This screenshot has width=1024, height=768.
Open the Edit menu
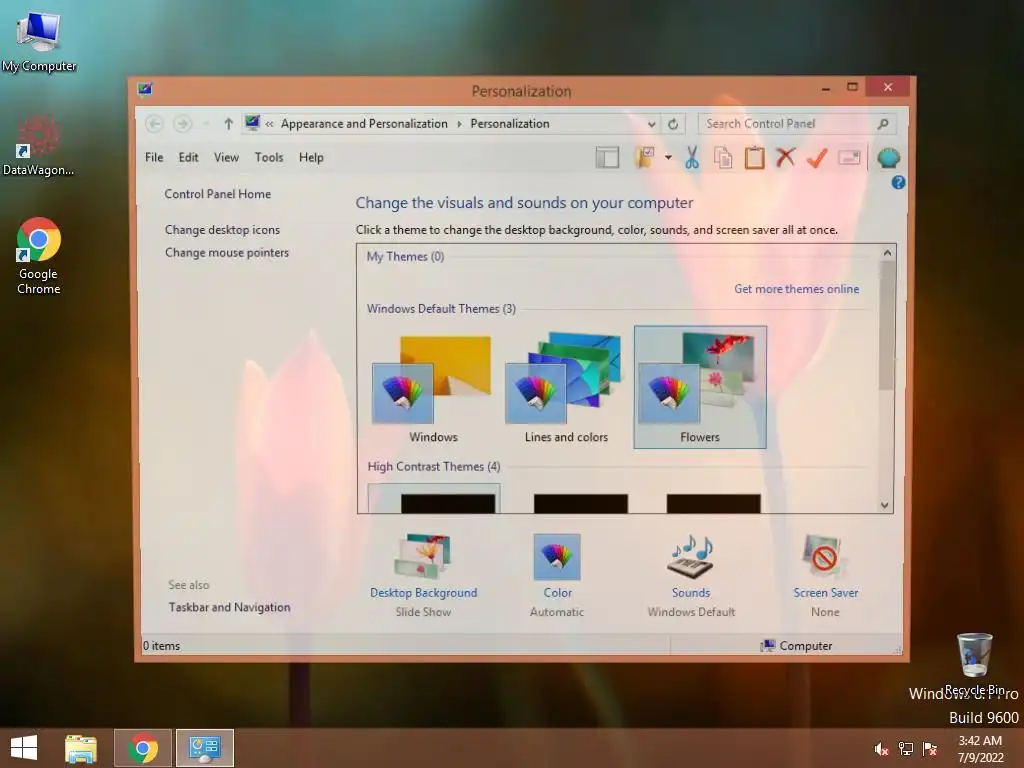(x=188, y=157)
